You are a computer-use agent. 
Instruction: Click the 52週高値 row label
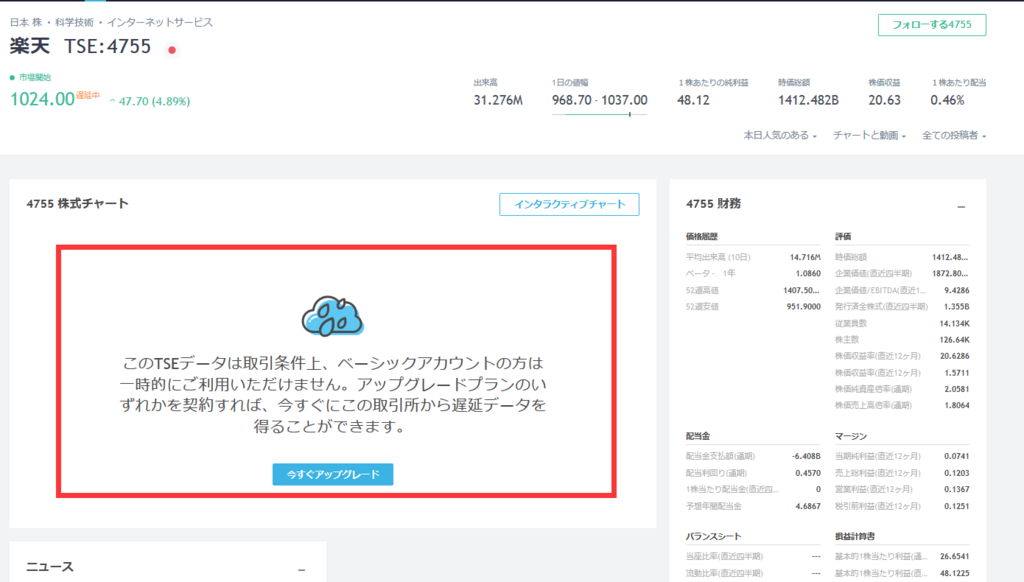pos(702,290)
